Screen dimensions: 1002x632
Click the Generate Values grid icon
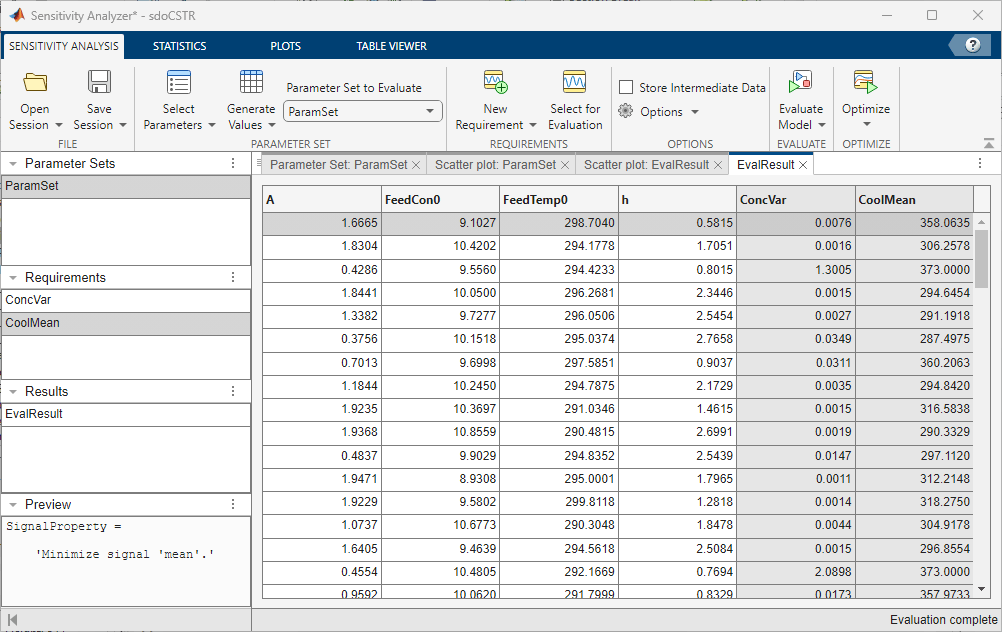(251, 82)
